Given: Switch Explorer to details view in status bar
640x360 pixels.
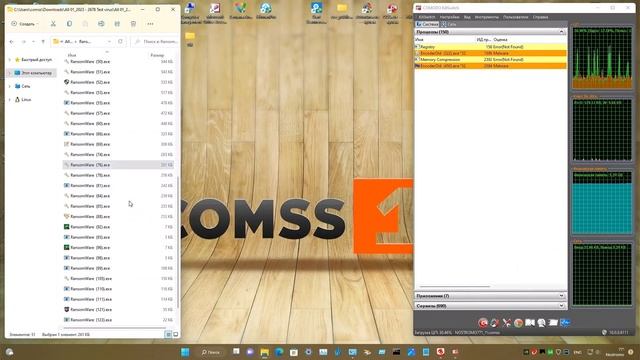Looking at the screenshot, I should pyautogui.click(x=168, y=334).
